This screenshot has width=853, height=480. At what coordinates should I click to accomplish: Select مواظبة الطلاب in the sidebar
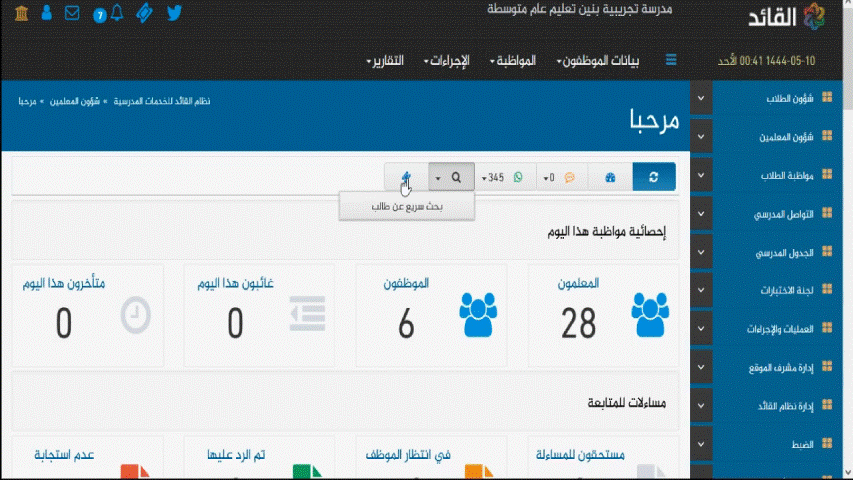tap(770, 175)
